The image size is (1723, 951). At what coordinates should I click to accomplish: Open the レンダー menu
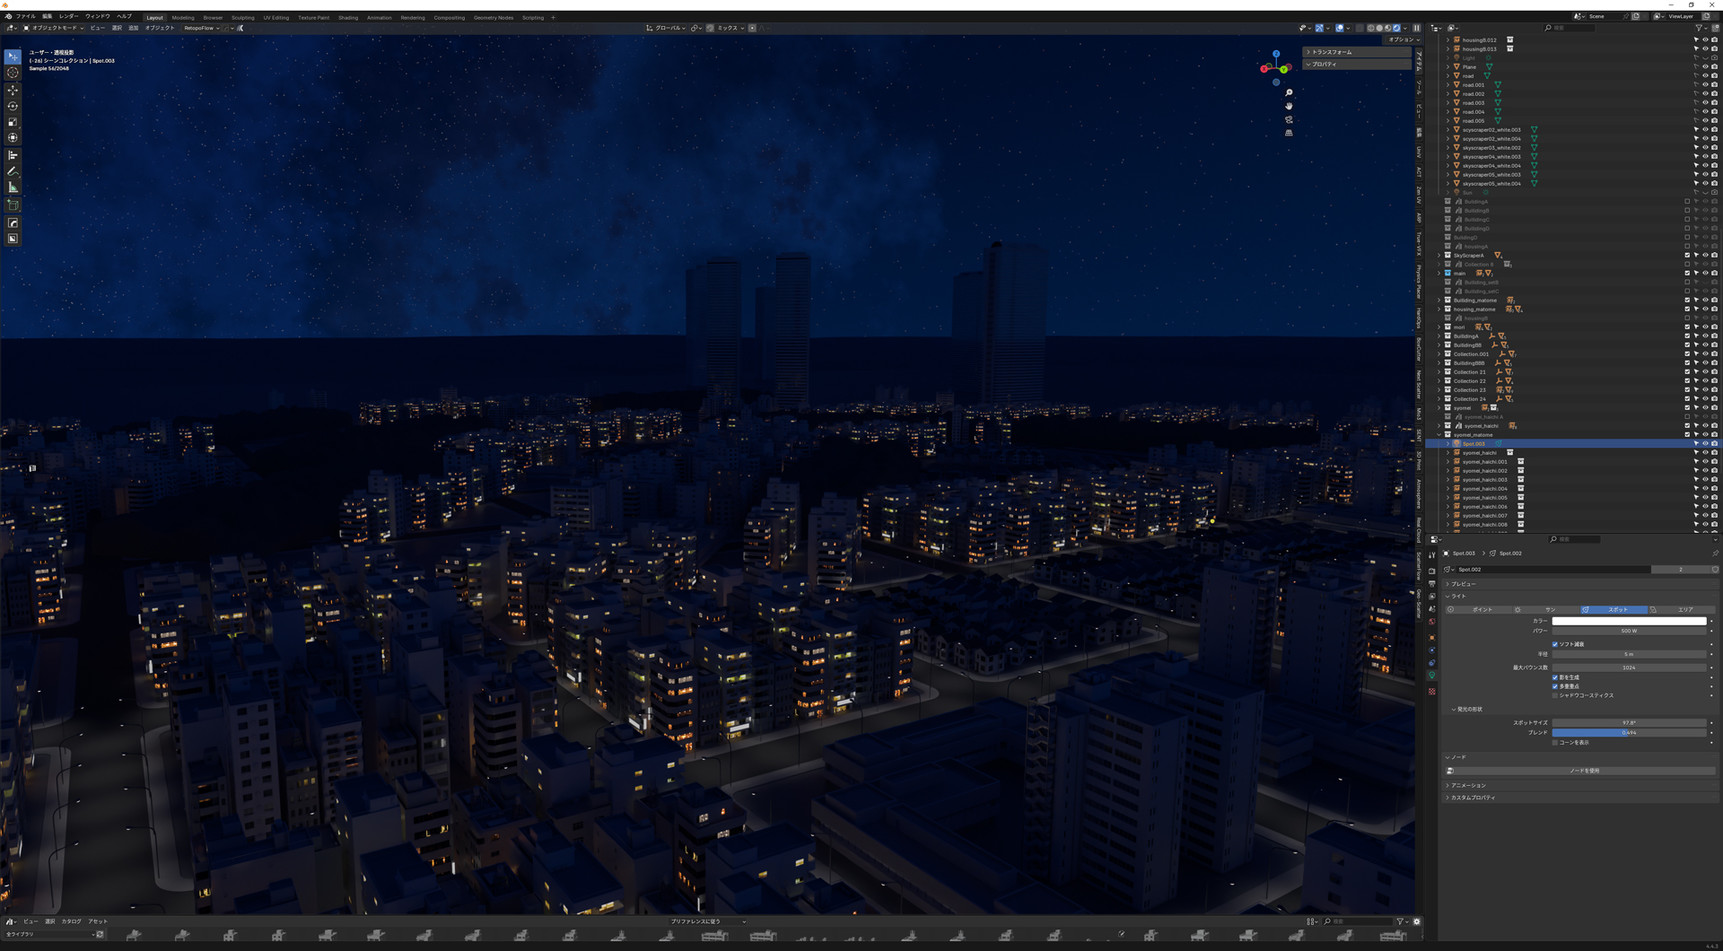click(x=68, y=17)
